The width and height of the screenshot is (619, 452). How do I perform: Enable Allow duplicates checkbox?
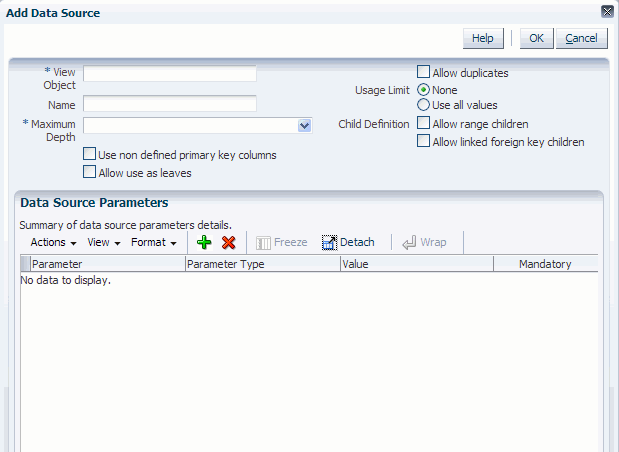pyautogui.click(x=423, y=72)
